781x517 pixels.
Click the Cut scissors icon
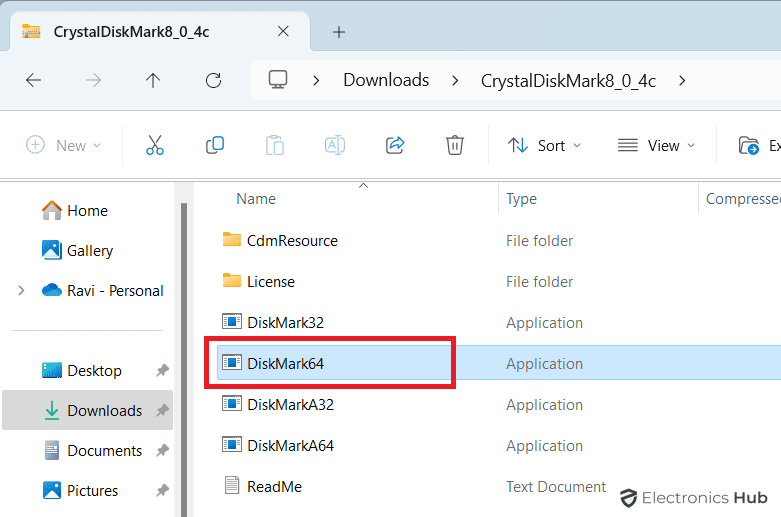coord(154,146)
